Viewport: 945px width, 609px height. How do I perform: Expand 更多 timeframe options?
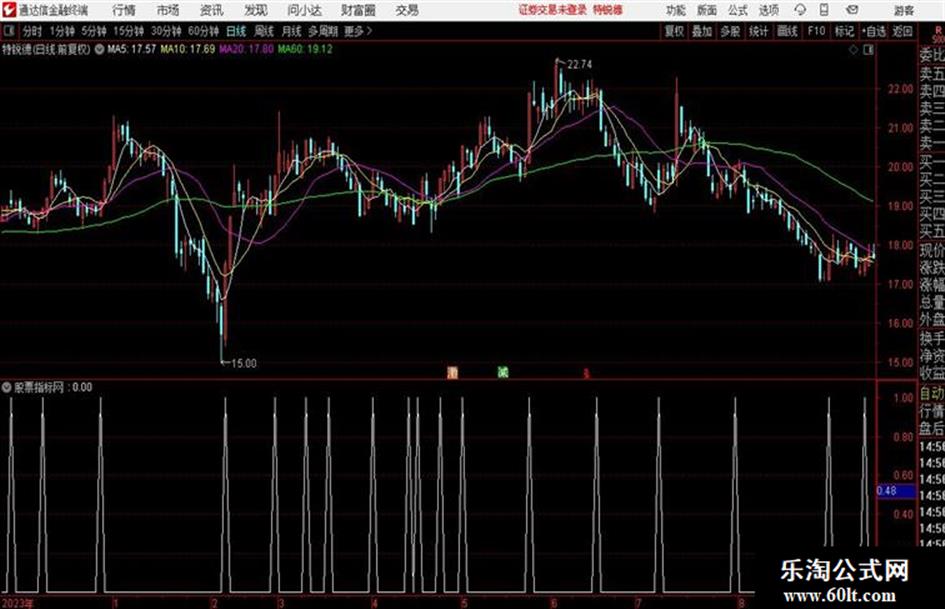[358, 31]
